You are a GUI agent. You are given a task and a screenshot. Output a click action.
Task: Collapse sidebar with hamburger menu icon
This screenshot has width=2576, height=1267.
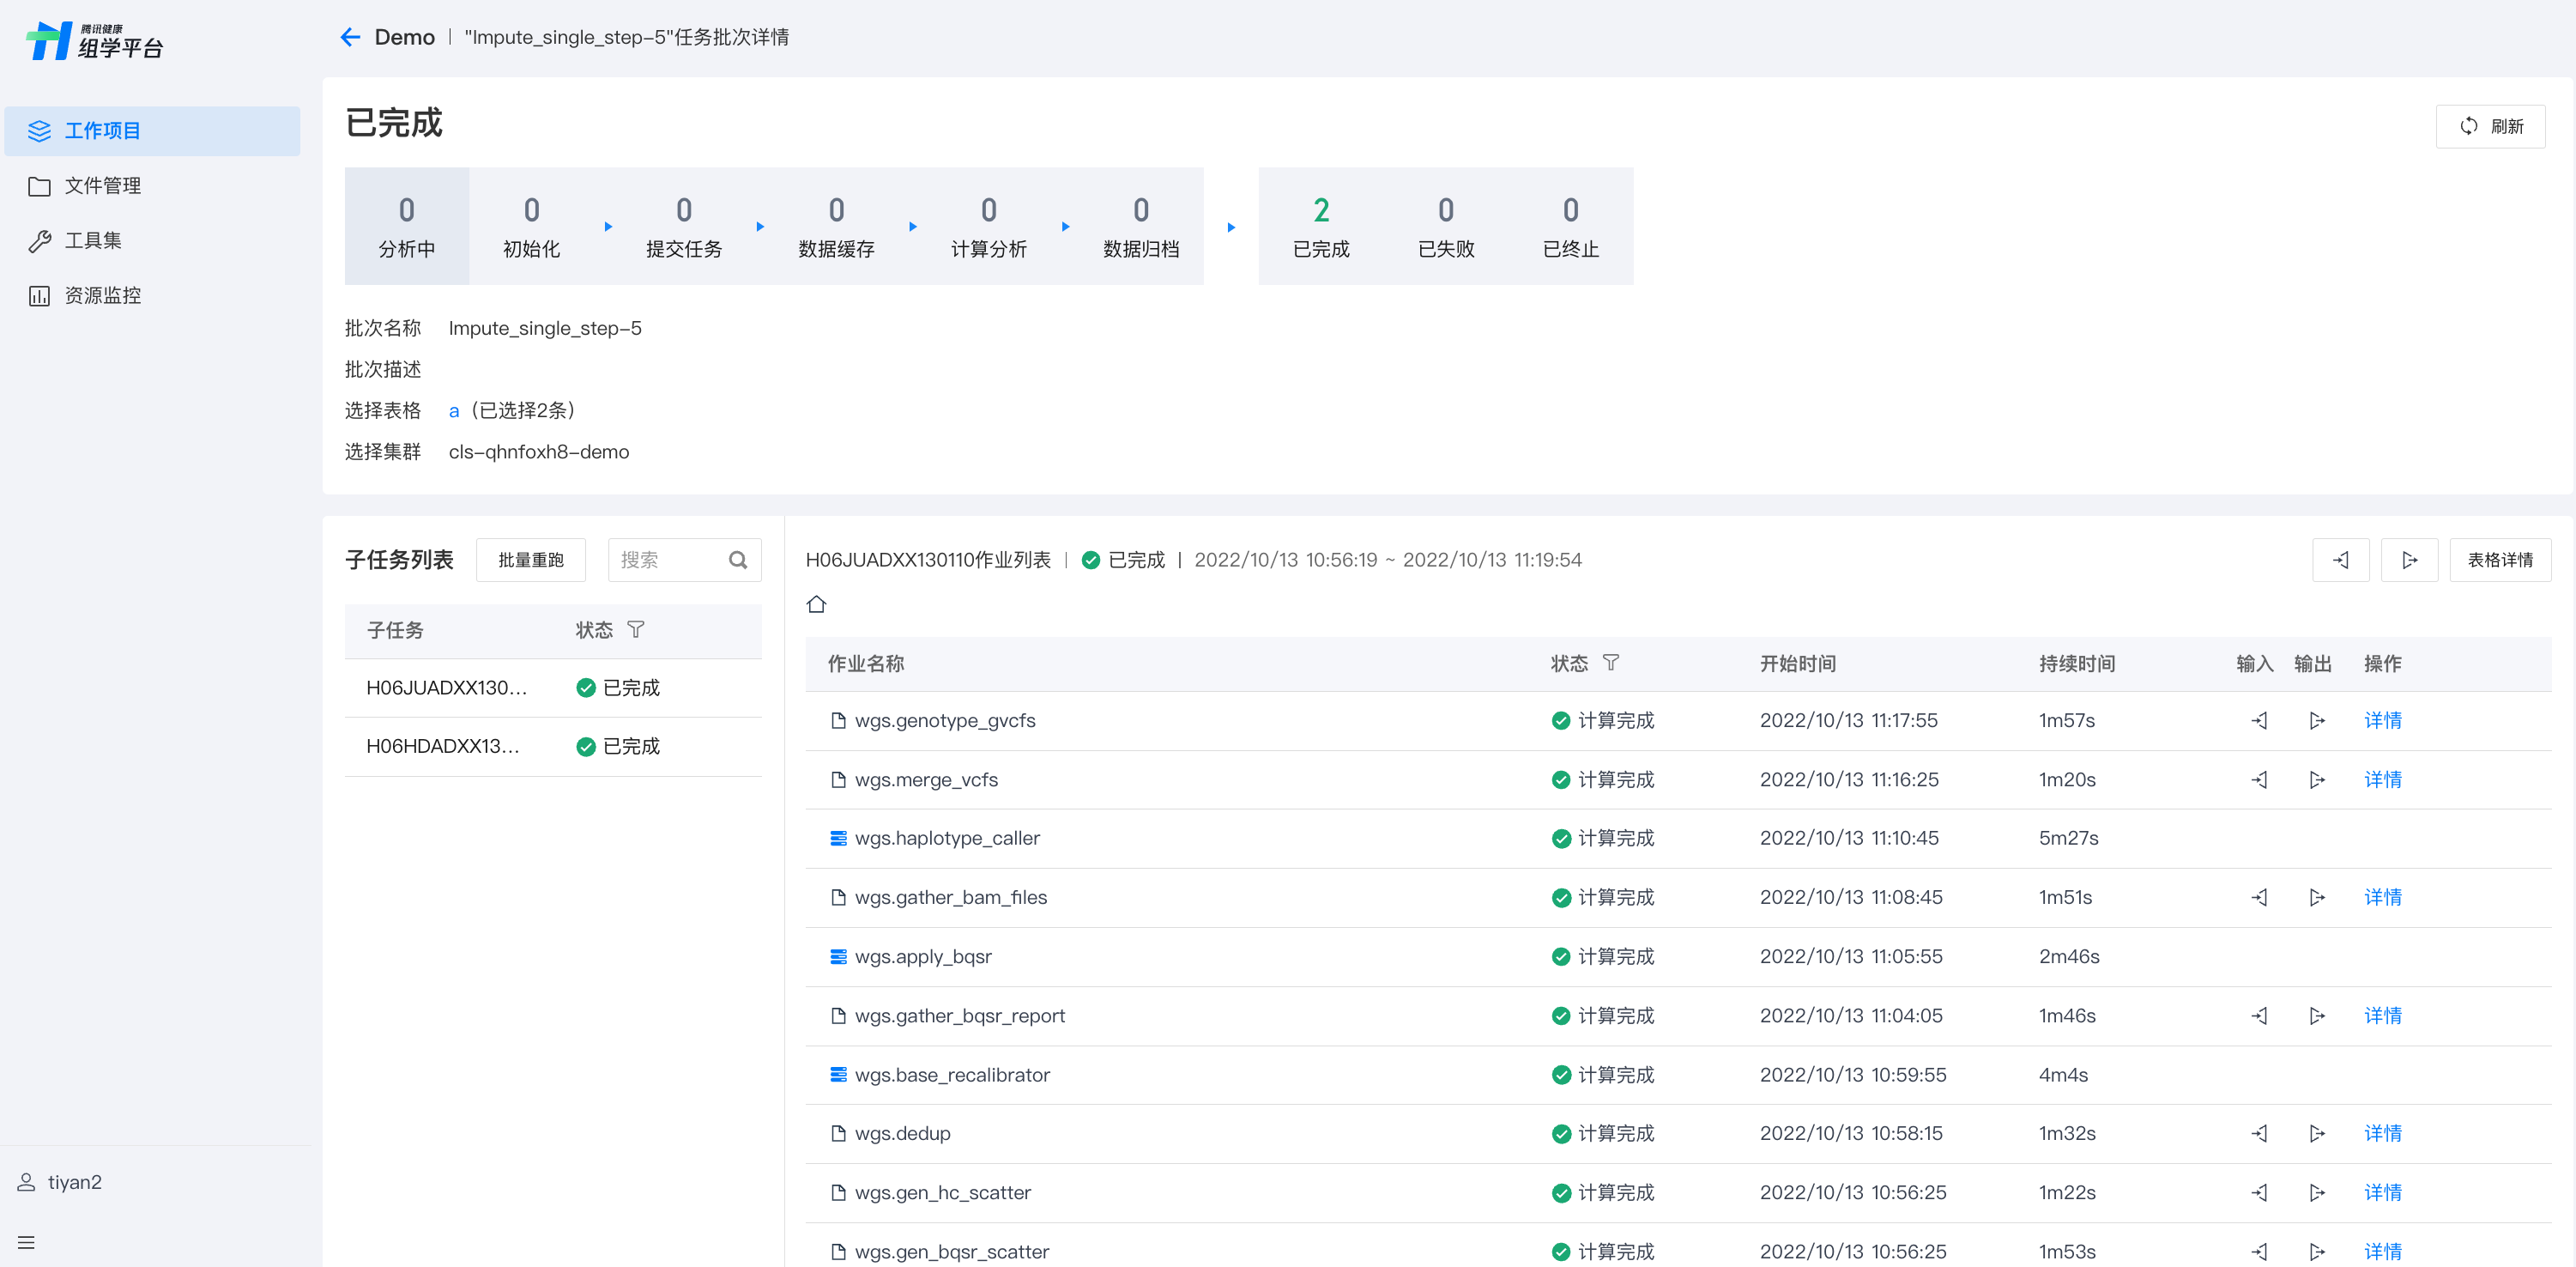pyautogui.click(x=26, y=1242)
